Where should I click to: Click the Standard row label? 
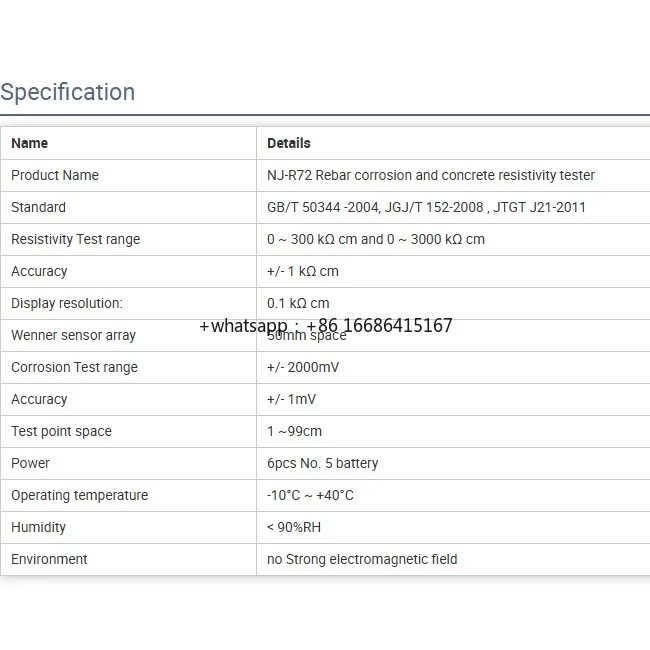pos(38,207)
